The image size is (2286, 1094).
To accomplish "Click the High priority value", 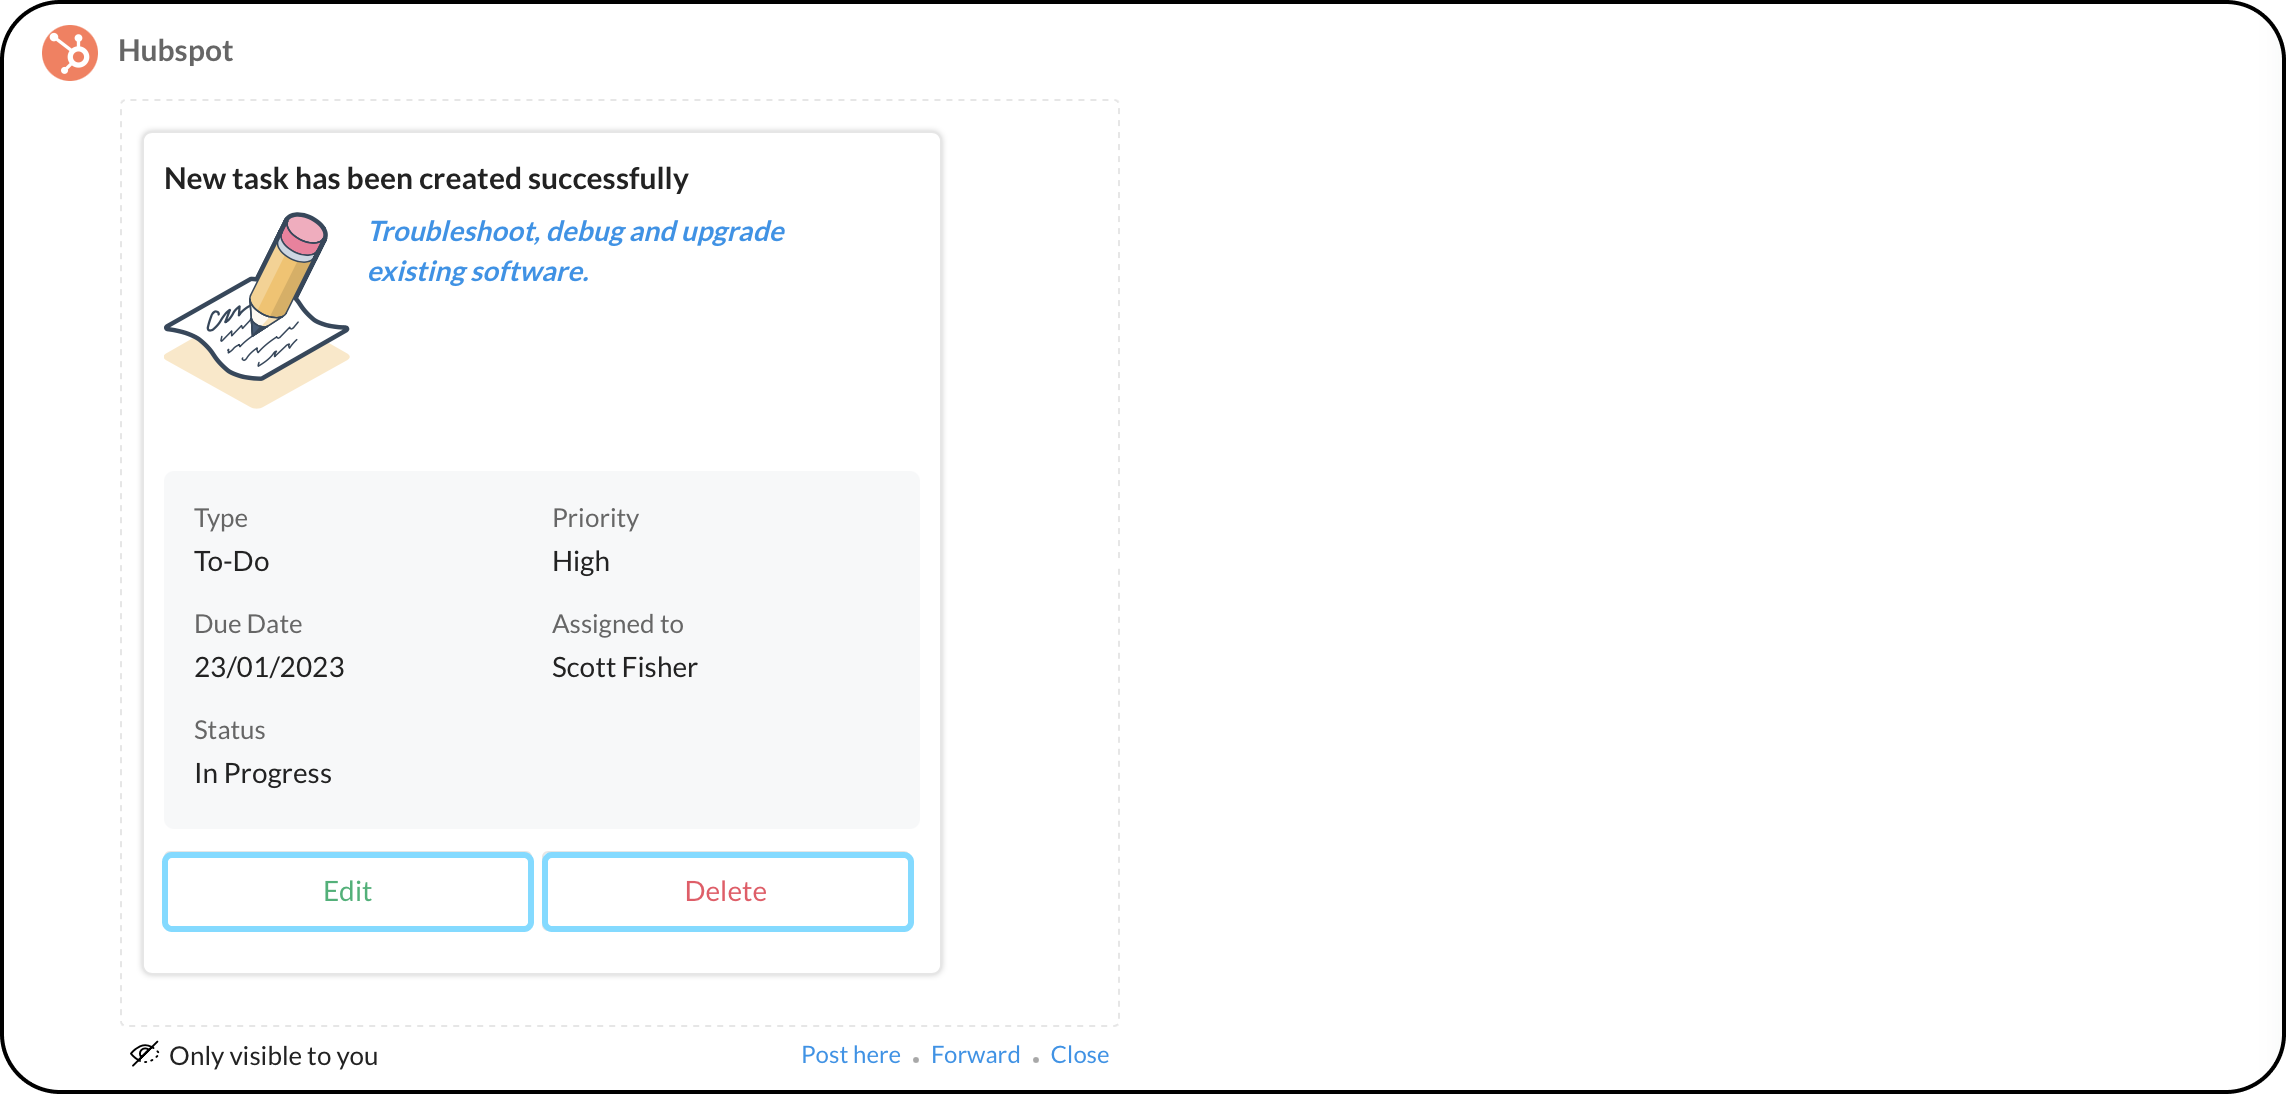I will (580, 561).
